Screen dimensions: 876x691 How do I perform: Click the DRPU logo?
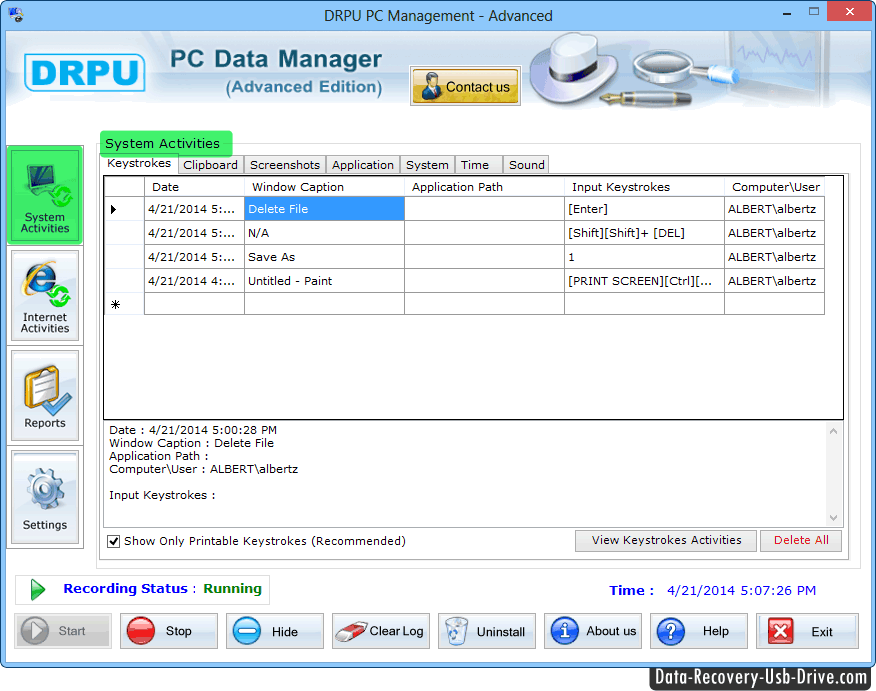[84, 72]
